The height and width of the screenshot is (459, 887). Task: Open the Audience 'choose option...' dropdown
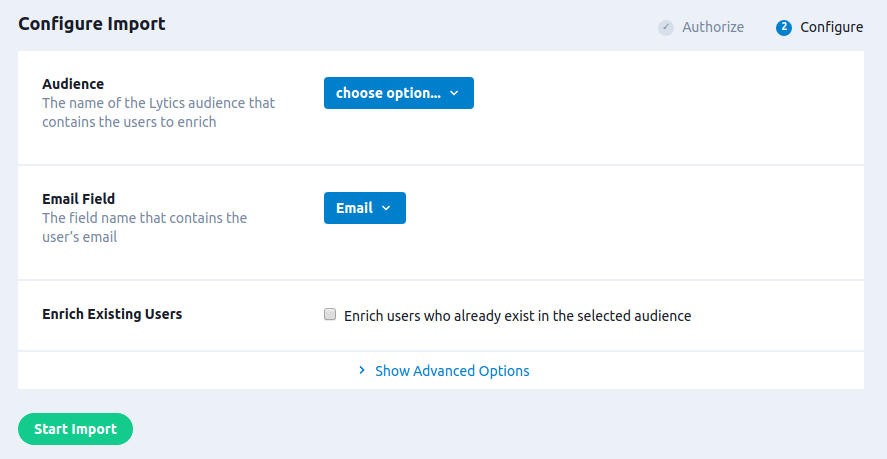398,93
